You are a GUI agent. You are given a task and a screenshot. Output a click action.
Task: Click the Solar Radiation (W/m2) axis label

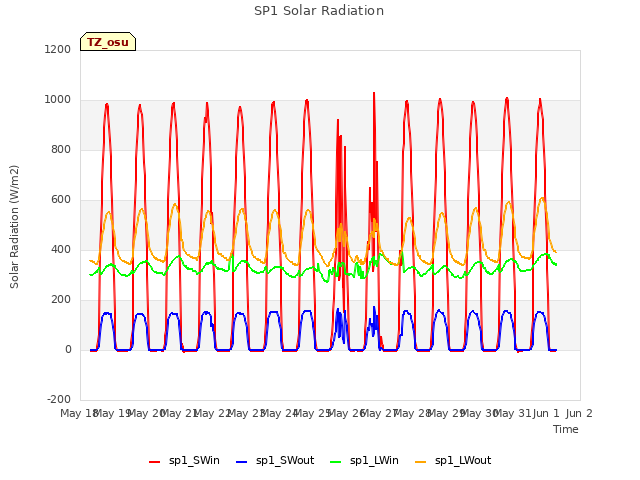(14, 227)
